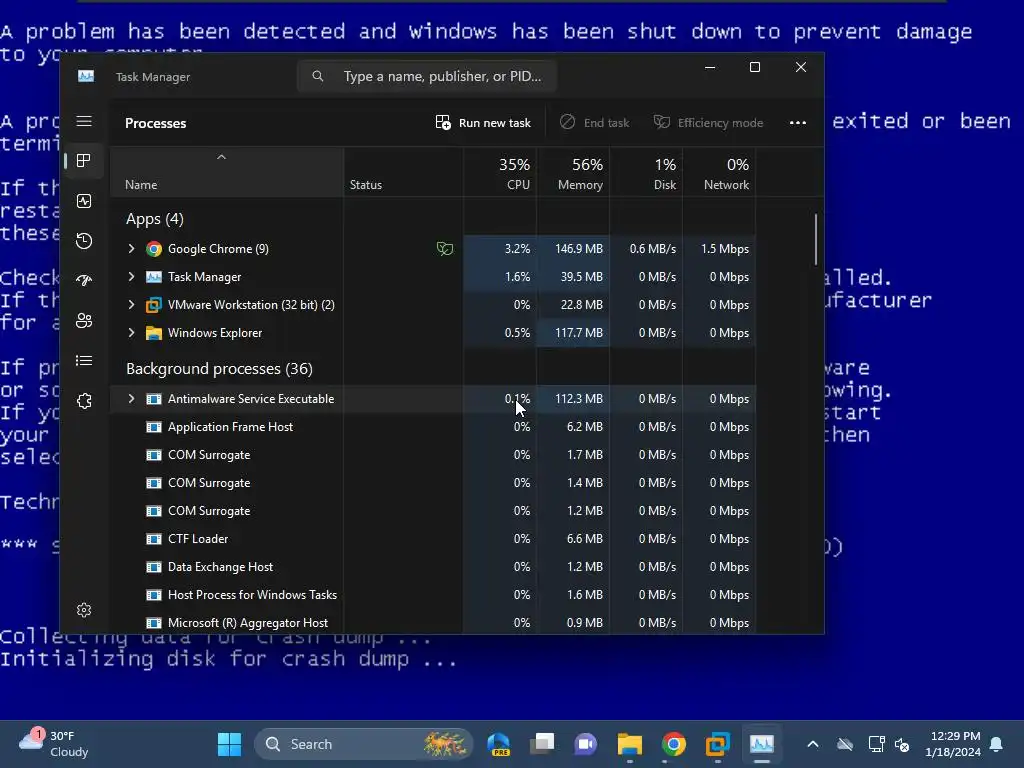The image size is (1024, 768).
Task: Expand the Antimalware Service Executable group
Action: (131, 399)
